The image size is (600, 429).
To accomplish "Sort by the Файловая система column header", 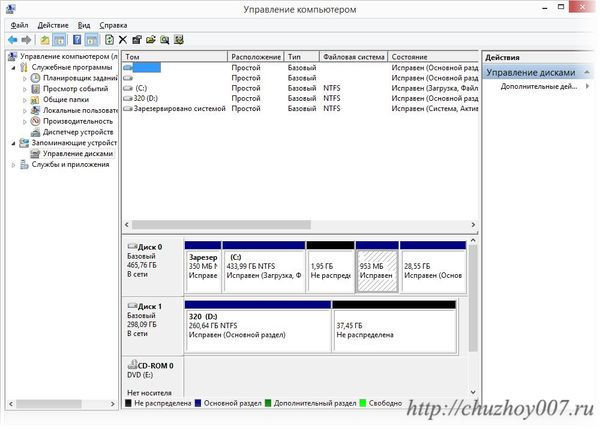I will coord(354,57).
